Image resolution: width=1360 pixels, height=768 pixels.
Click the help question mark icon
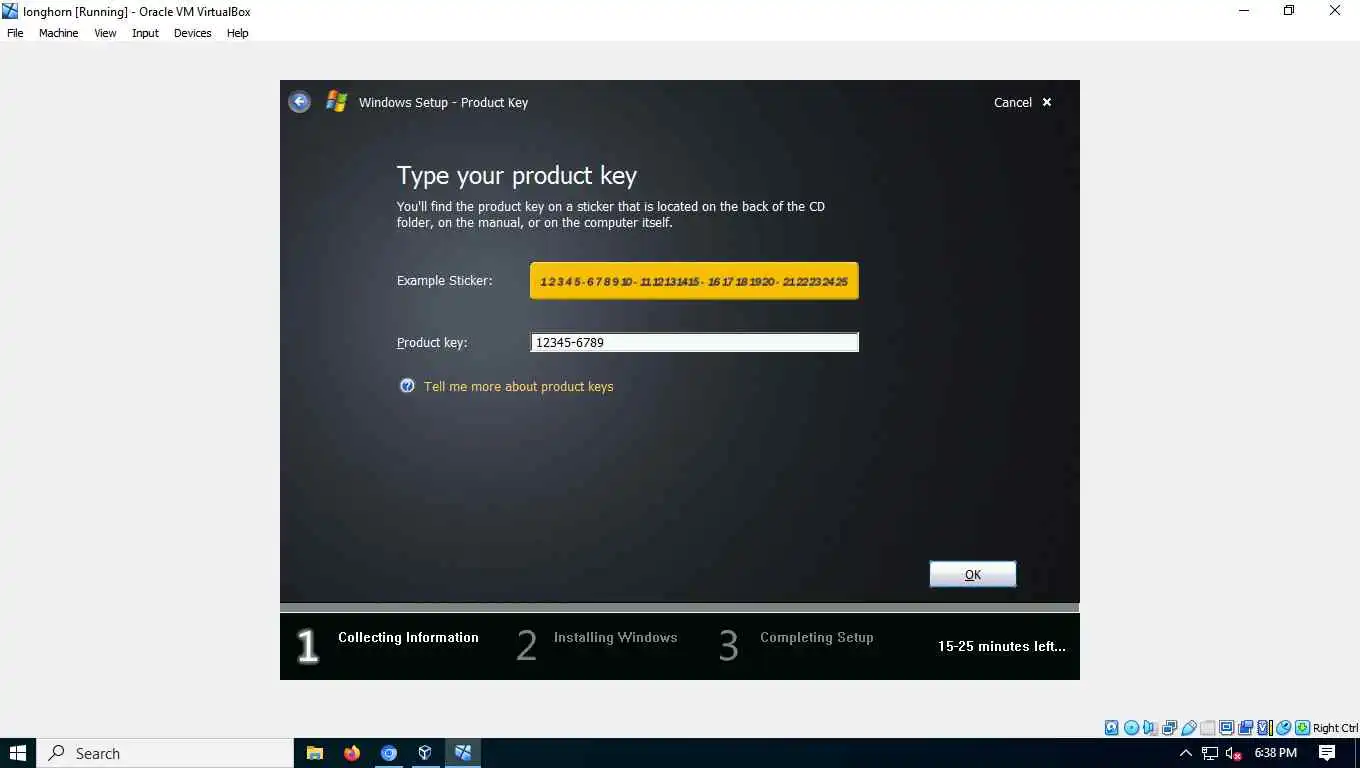click(407, 386)
